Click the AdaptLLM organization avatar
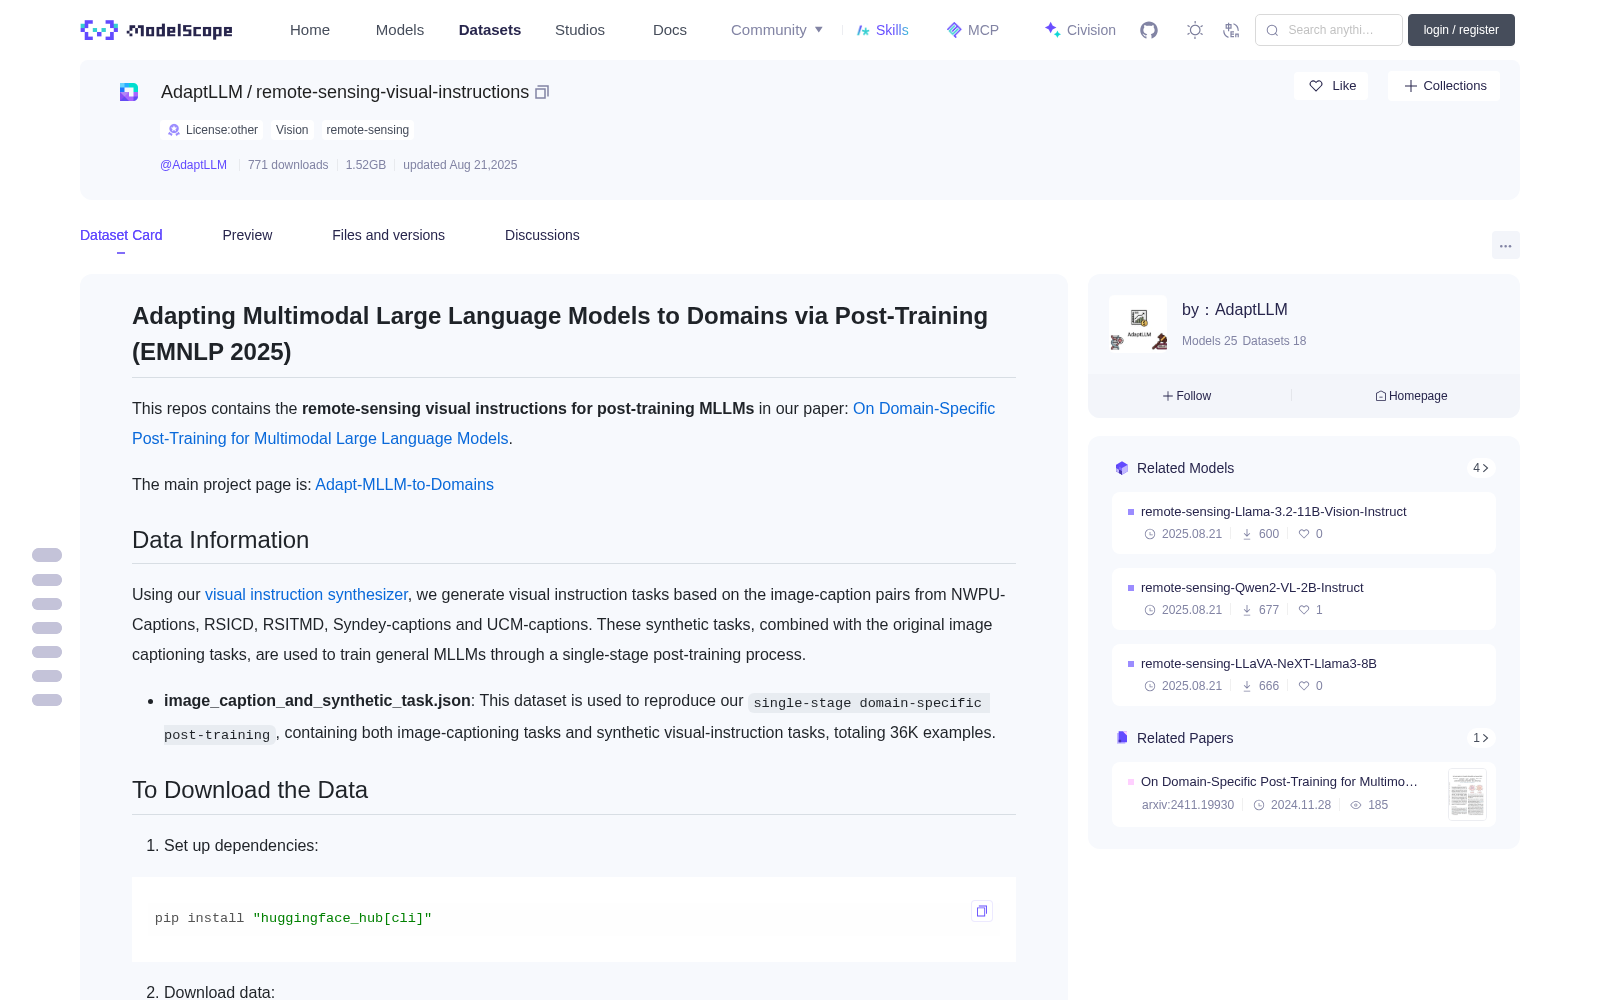Screen dimensions: 1600x1000 [x=1138, y=324]
